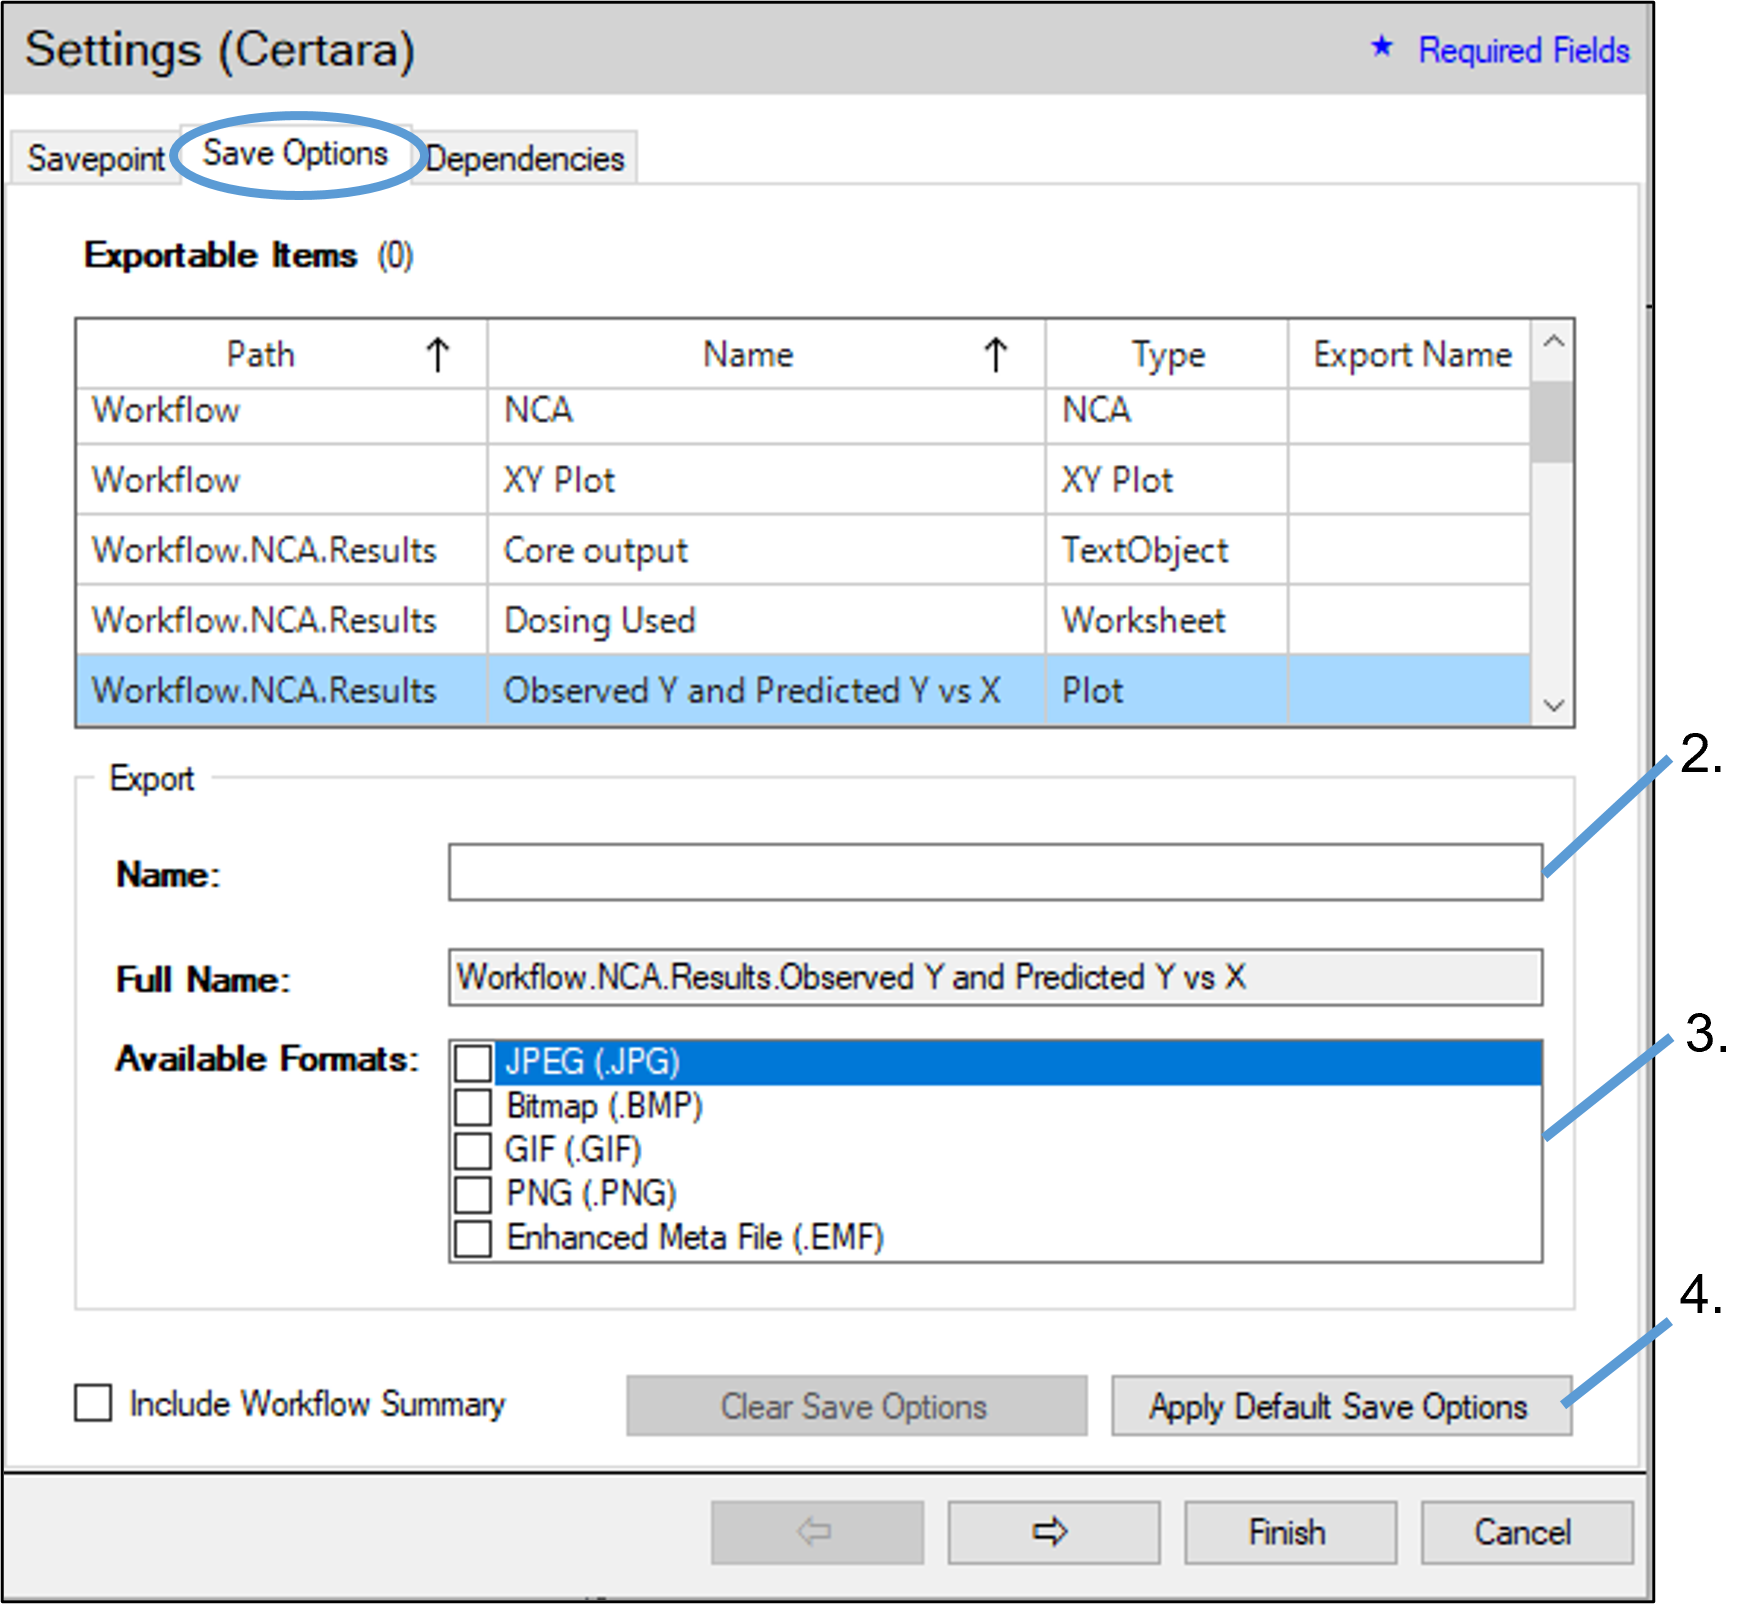
Task: Toggle Include Workflow Summary checkbox
Action: pos(94,1403)
